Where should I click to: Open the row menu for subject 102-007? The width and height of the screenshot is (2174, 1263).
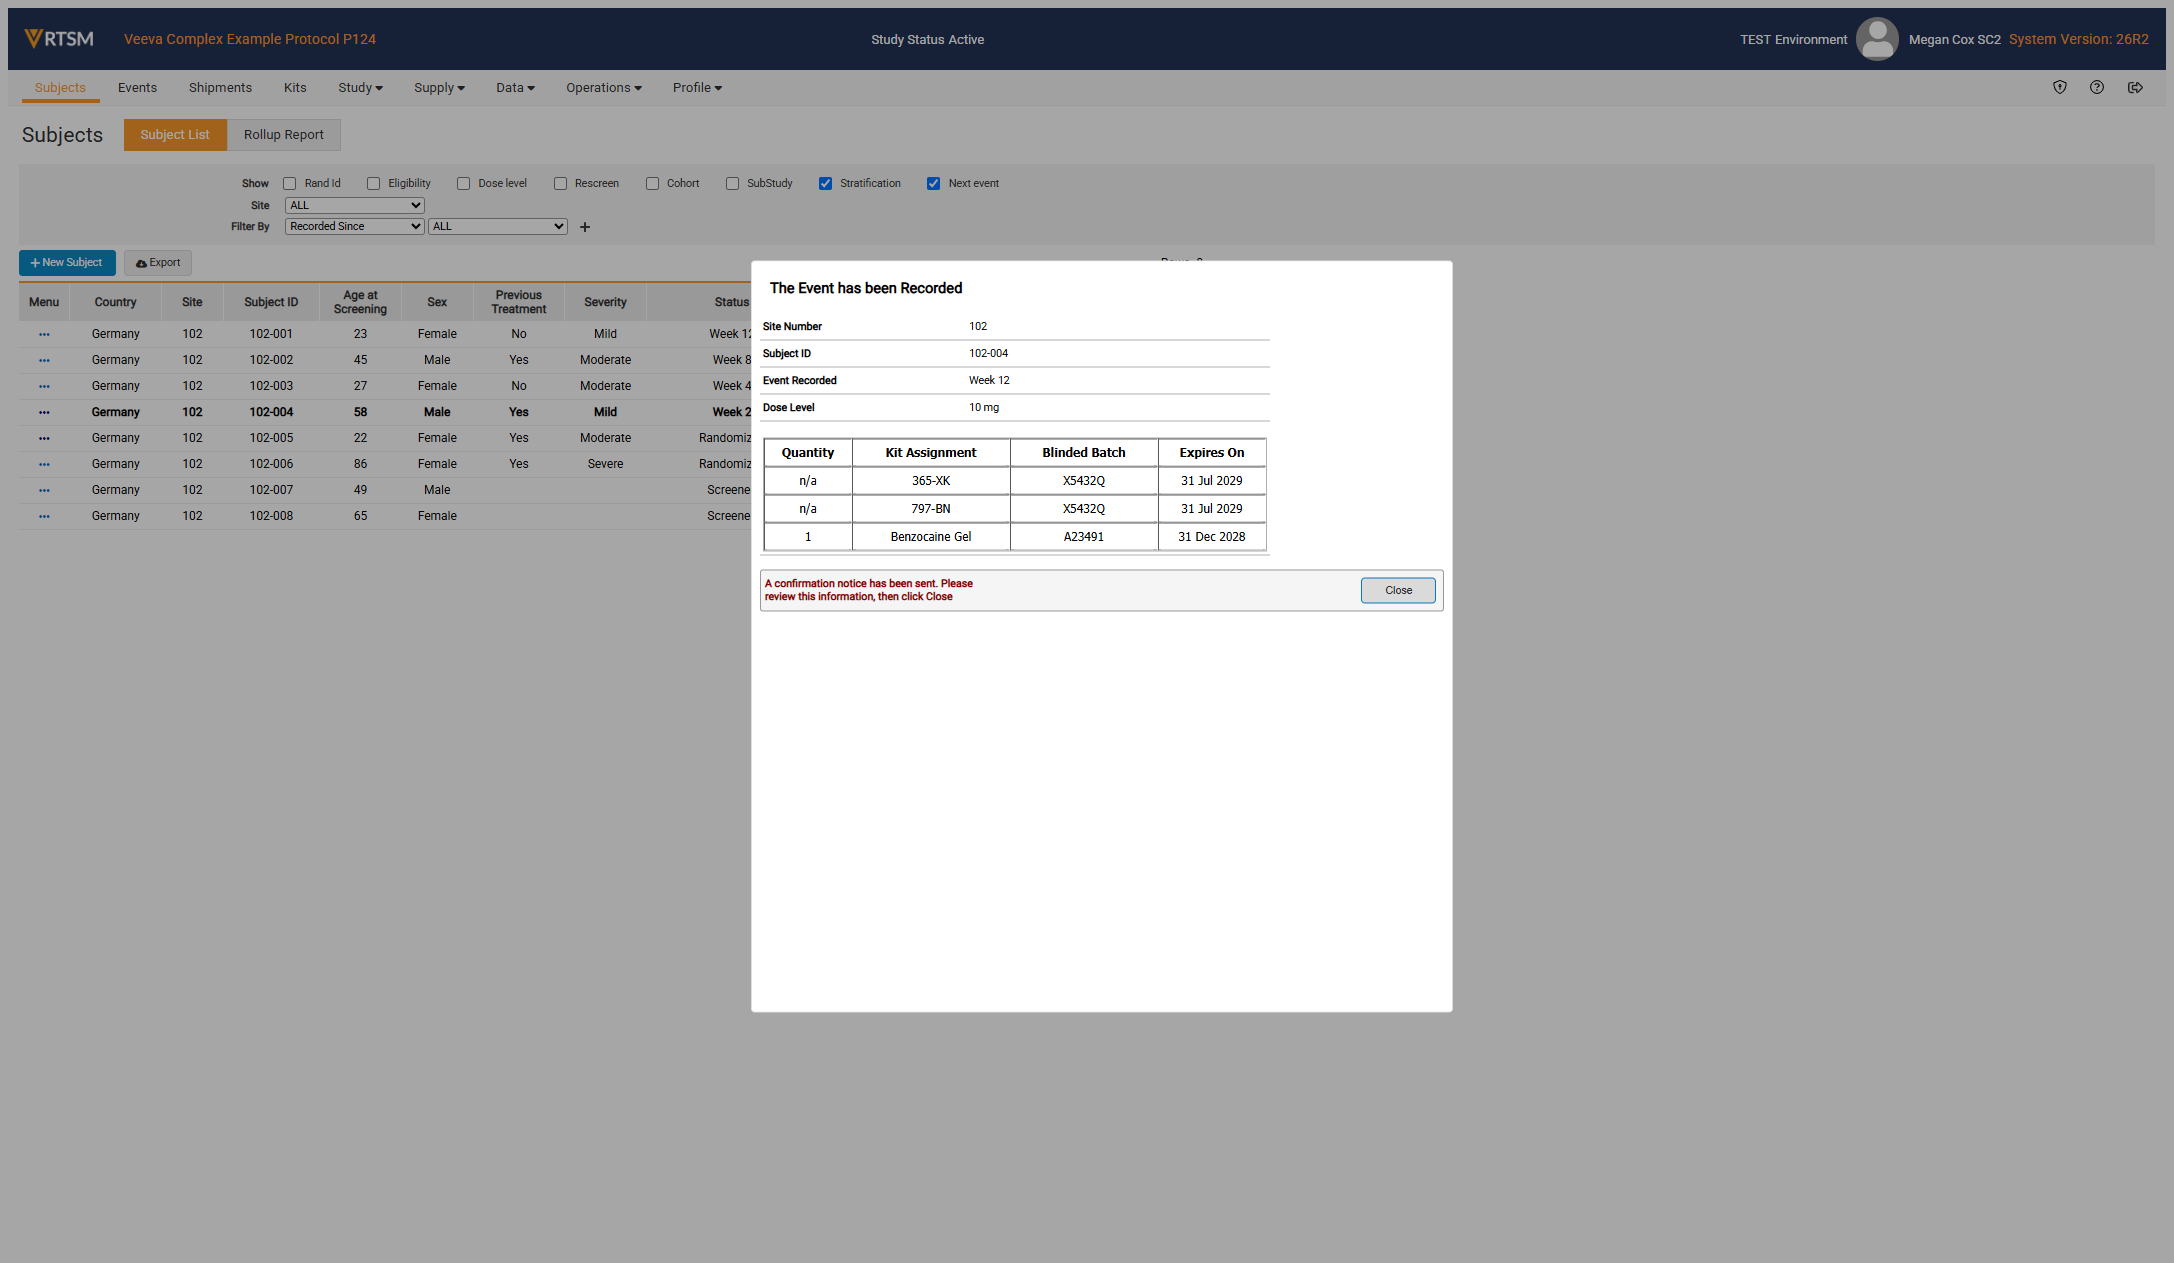[44, 490]
